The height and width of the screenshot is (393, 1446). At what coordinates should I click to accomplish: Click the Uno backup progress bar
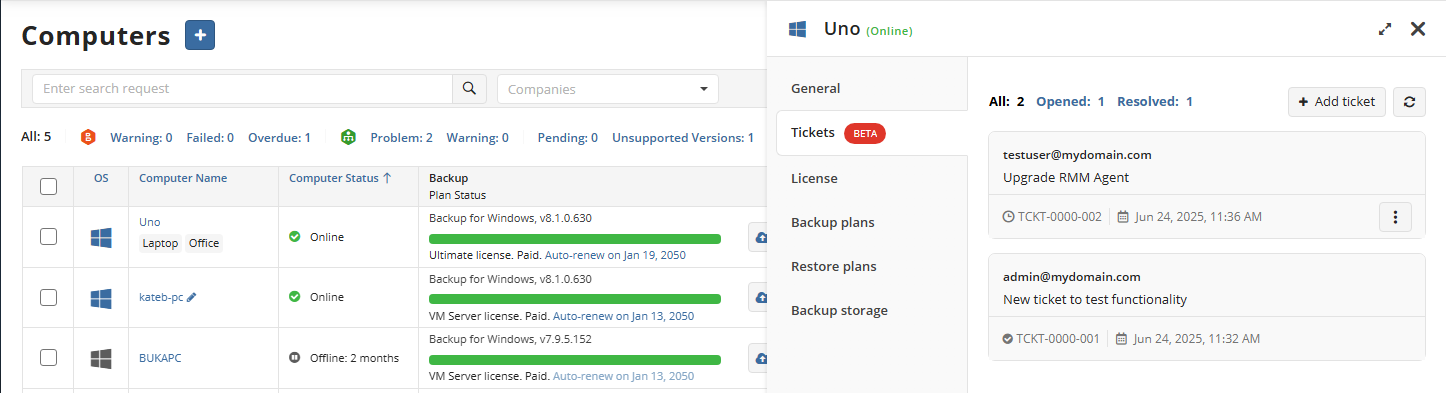point(575,239)
